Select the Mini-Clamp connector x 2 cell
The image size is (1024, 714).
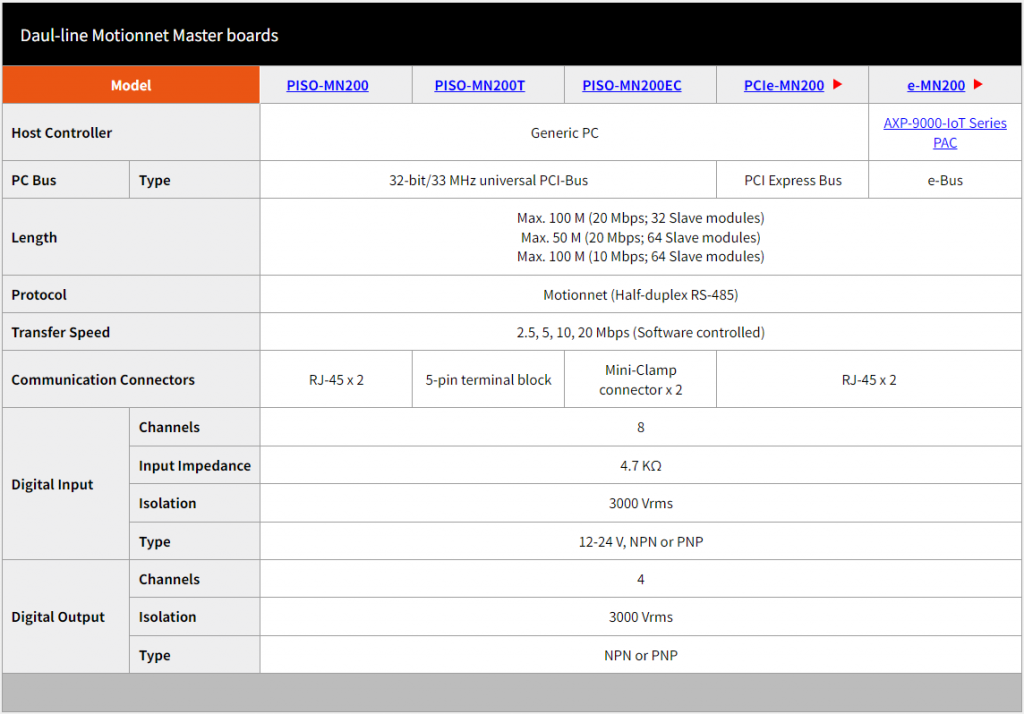tap(640, 380)
